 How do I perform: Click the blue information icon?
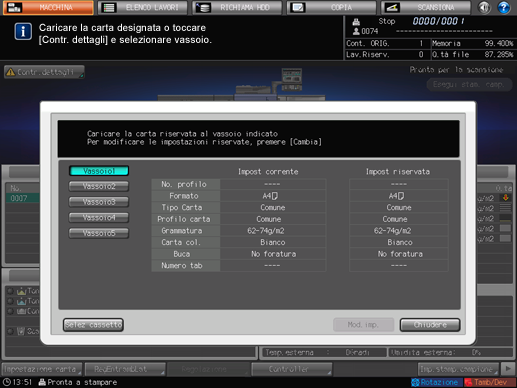[x=23, y=32]
